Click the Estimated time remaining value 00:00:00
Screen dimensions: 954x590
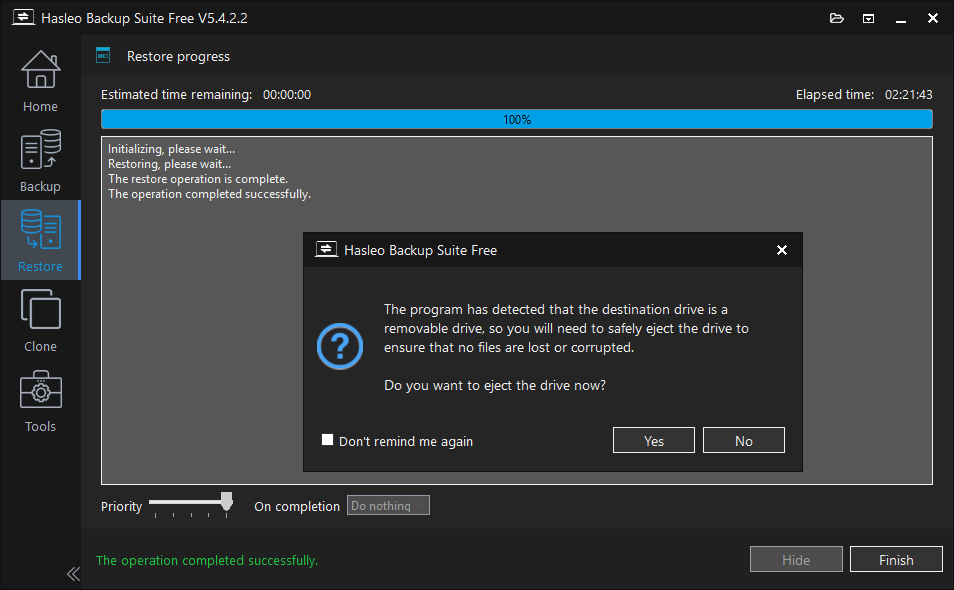coord(287,94)
